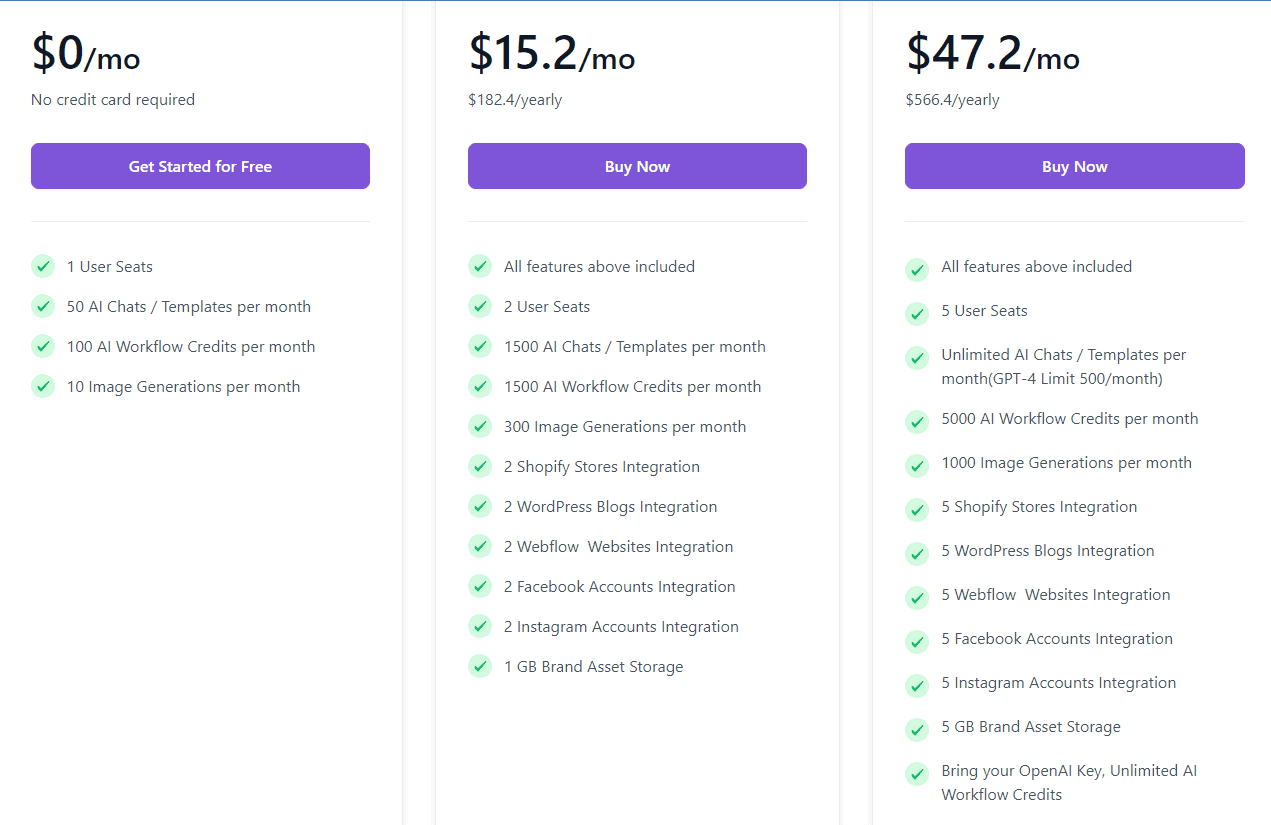Click the checkmark beside 5 WordPress Blogs Integration

pyautogui.click(x=917, y=553)
